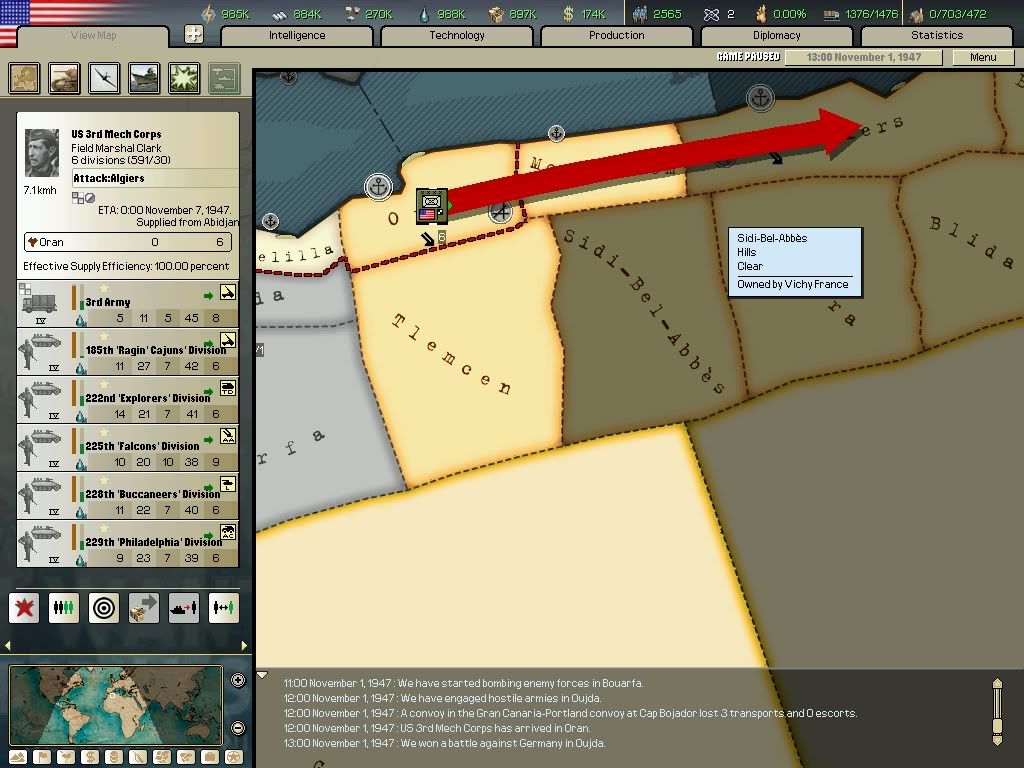
Task: Toggle naval units display with the warship icon
Action: [x=144, y=78]
